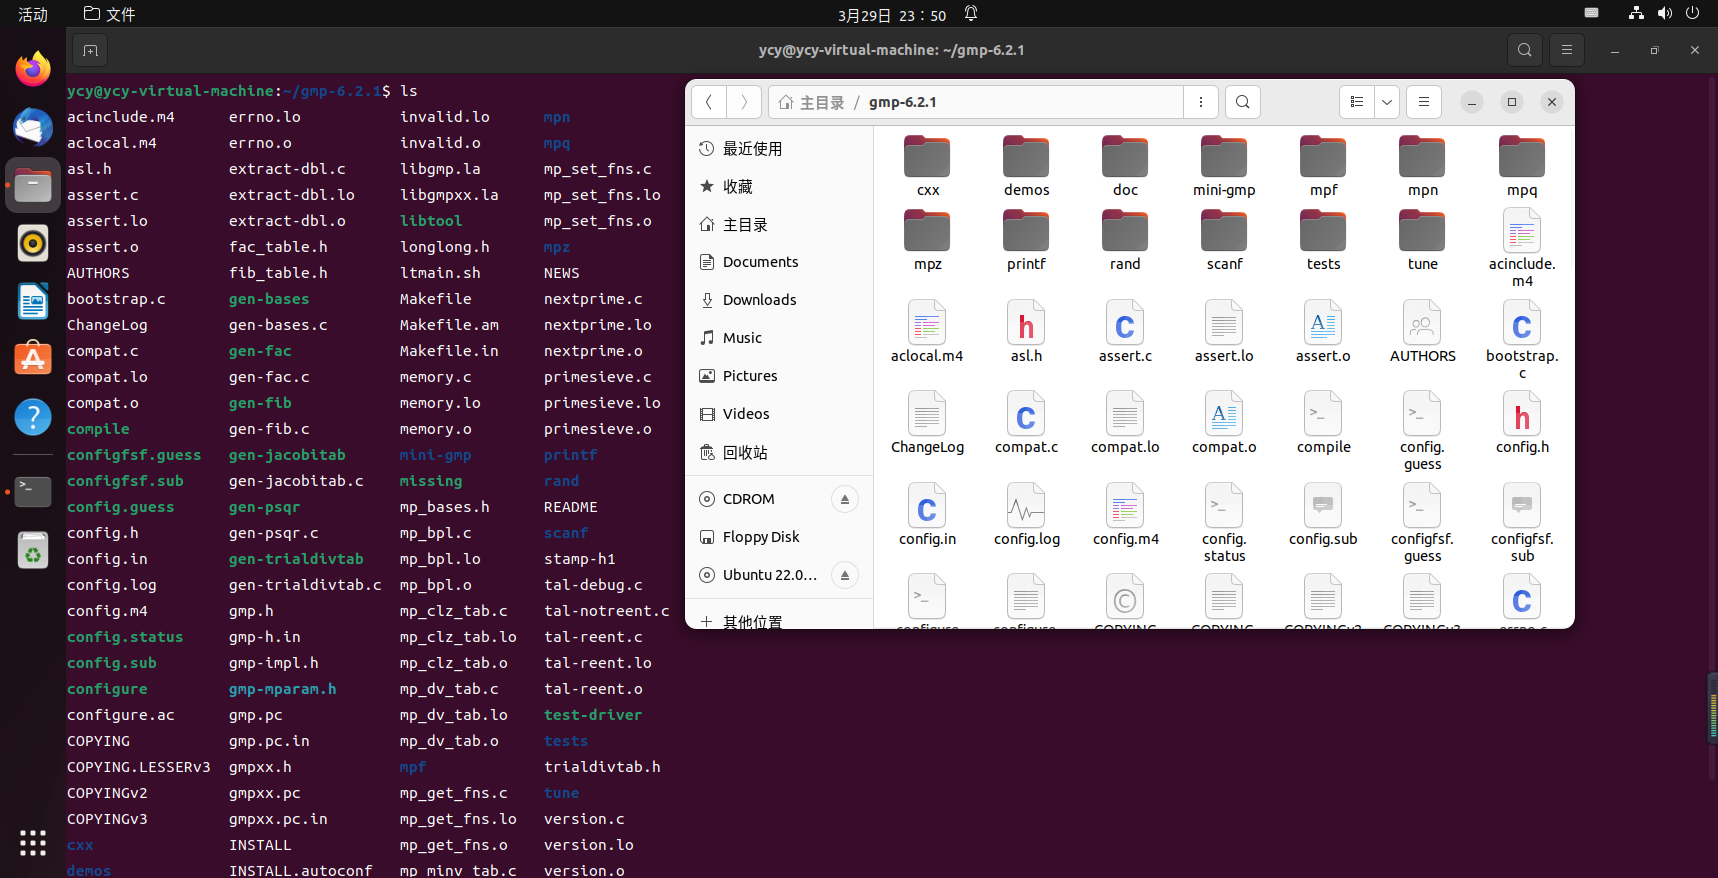Open new terminal tab button
The width and height of the screenshot is (1718, 878).
90,50
